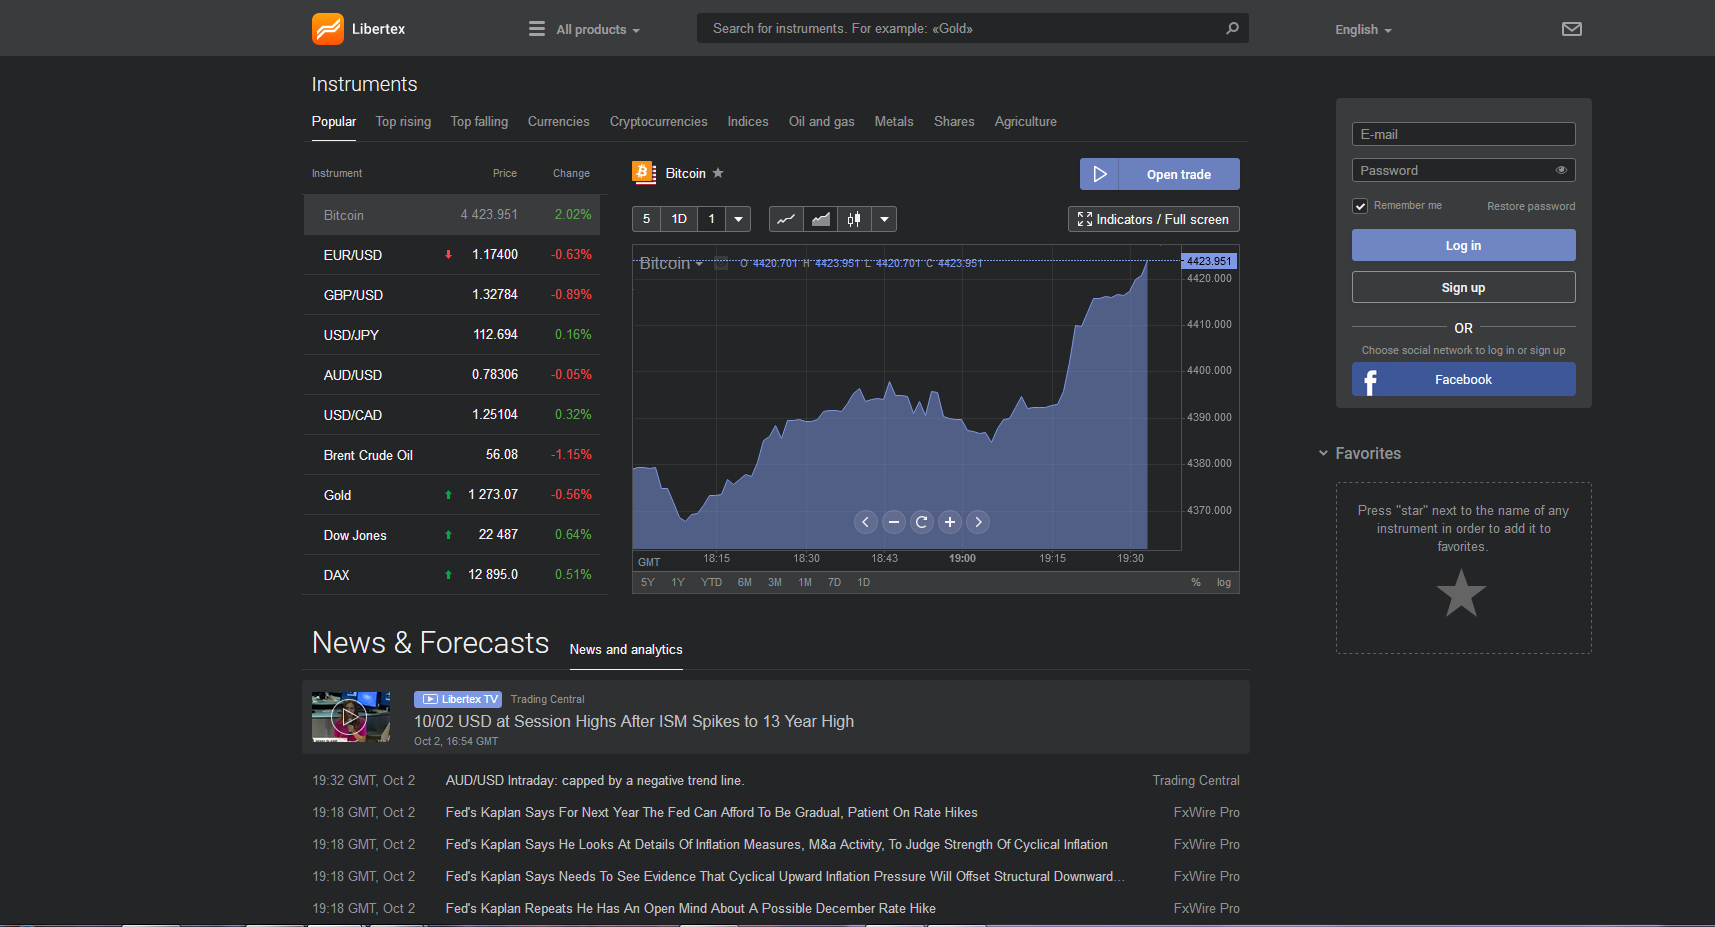Toggle percent scale on chart
The width and height of the screenshot is (1715, 927).
coord(1196,582)
